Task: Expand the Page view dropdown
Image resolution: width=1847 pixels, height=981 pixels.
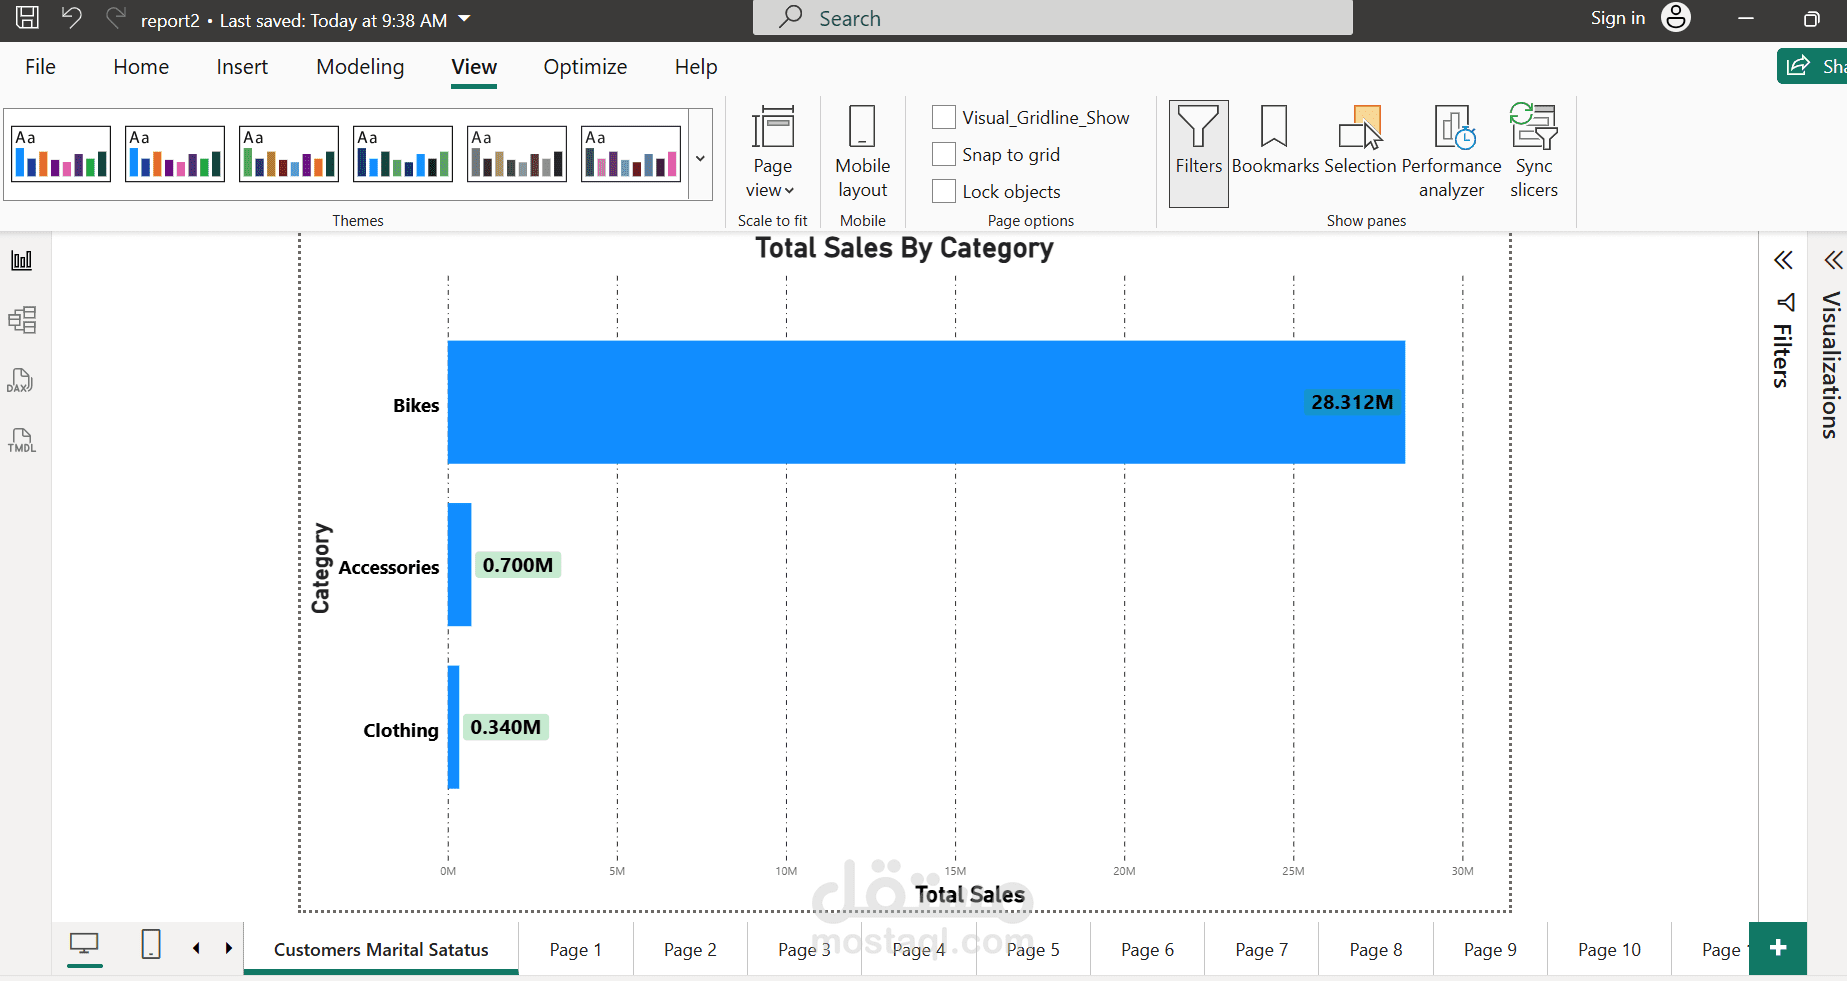Action: (x=772, y=152)
